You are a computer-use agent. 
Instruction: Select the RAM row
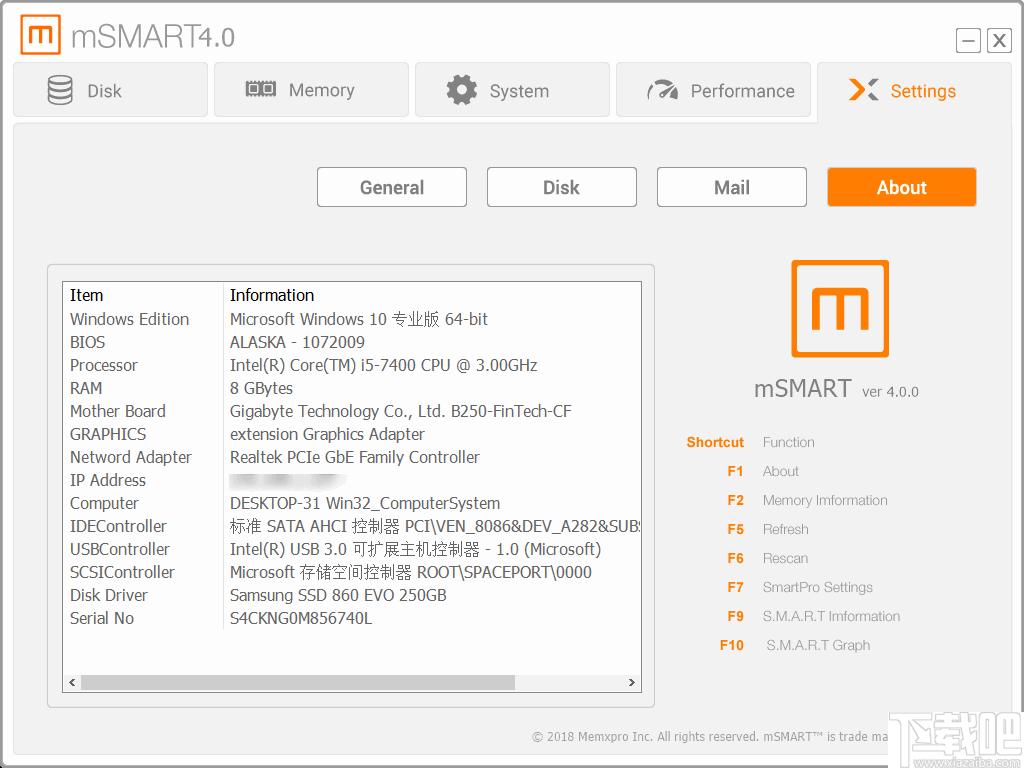[352, 388]
